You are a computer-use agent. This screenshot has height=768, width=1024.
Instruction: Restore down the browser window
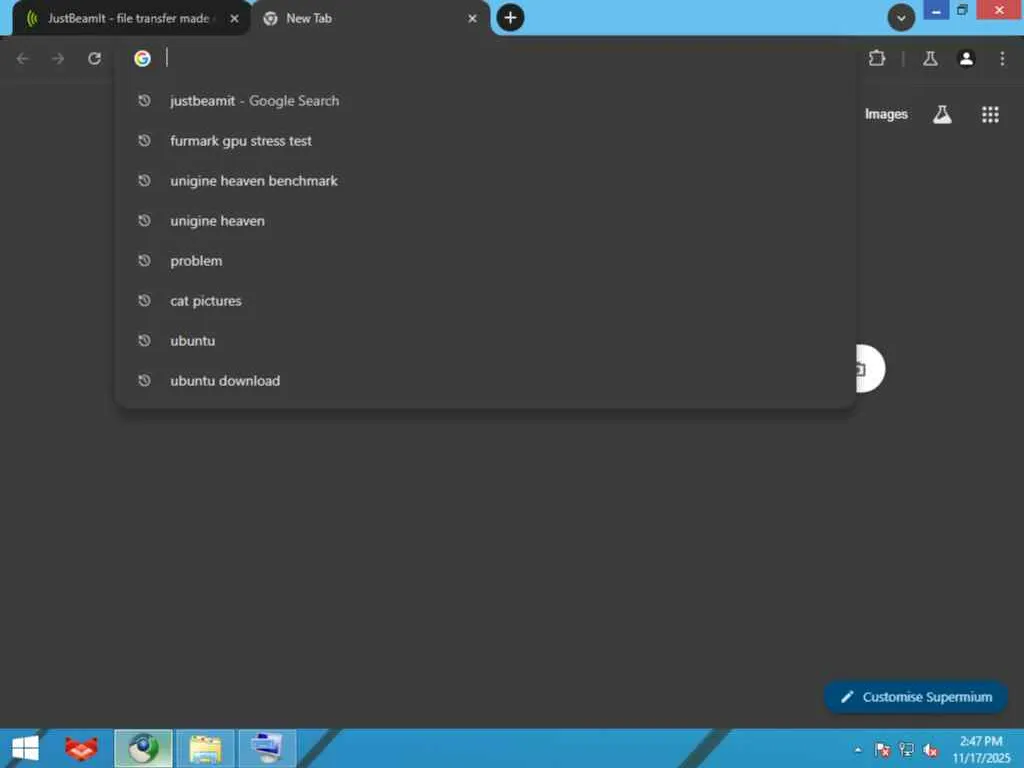click(962, 10)
